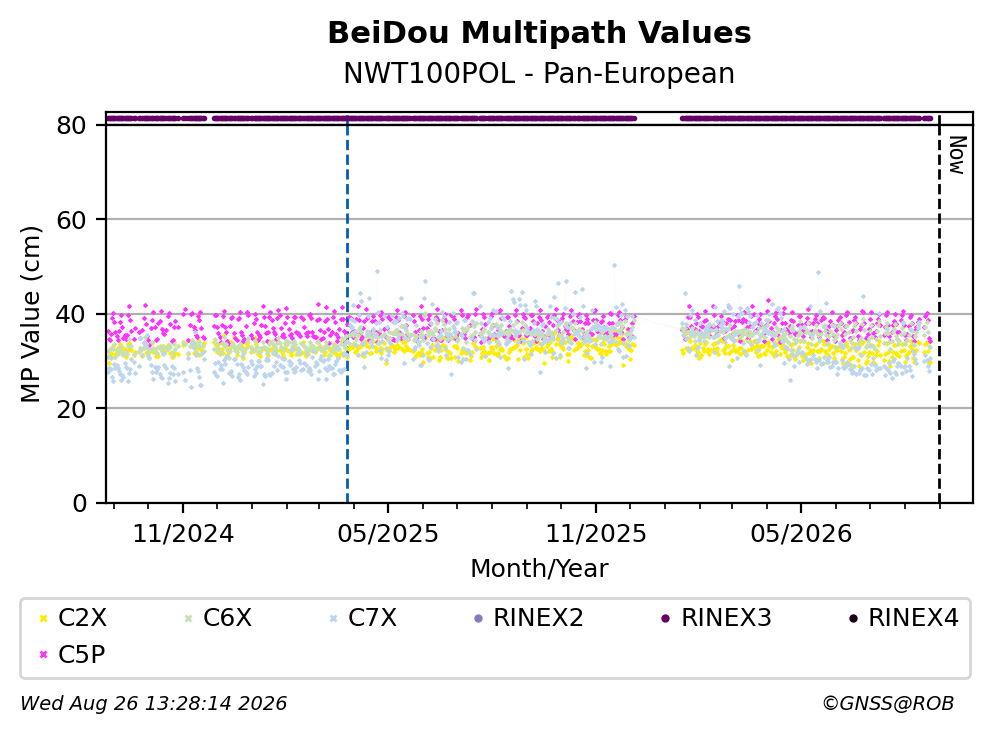Click the 05/2026 x-axis tick label

801,534
